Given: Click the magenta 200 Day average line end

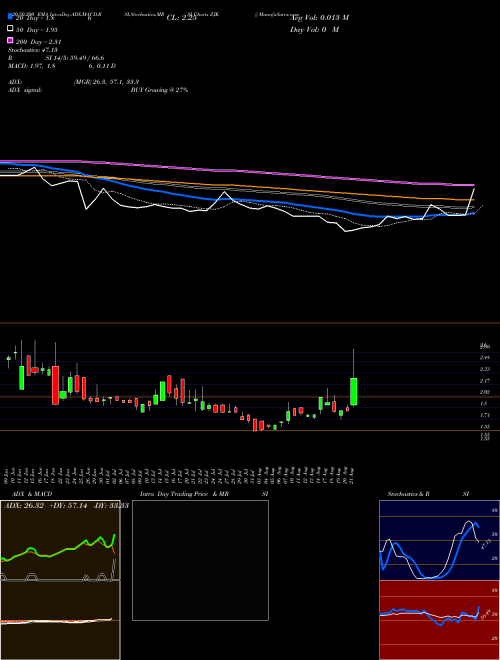Looking at the screenshot, I should click(x=471, y=185).
